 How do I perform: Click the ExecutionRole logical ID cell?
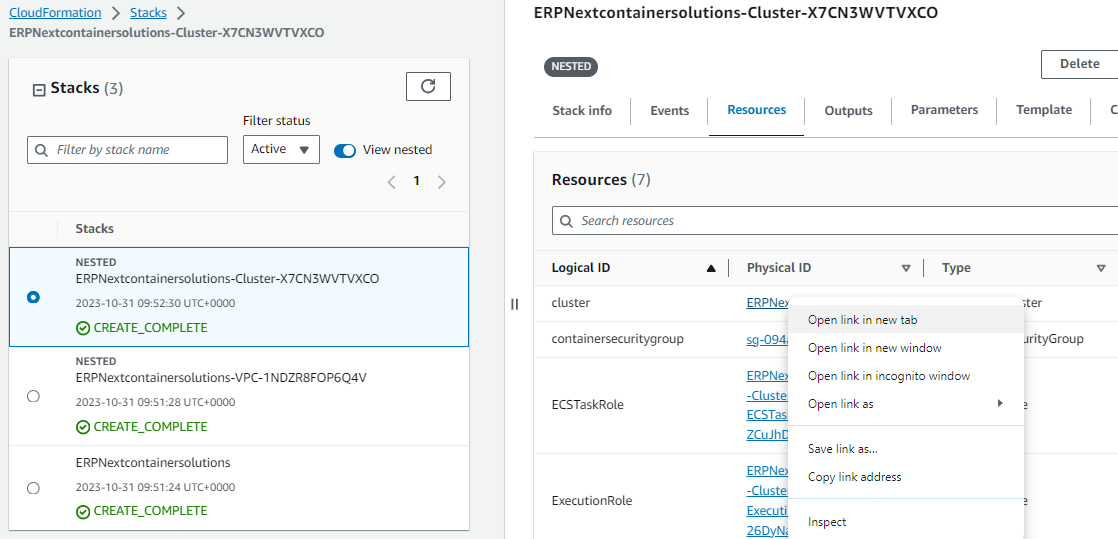tap(592, 500)
